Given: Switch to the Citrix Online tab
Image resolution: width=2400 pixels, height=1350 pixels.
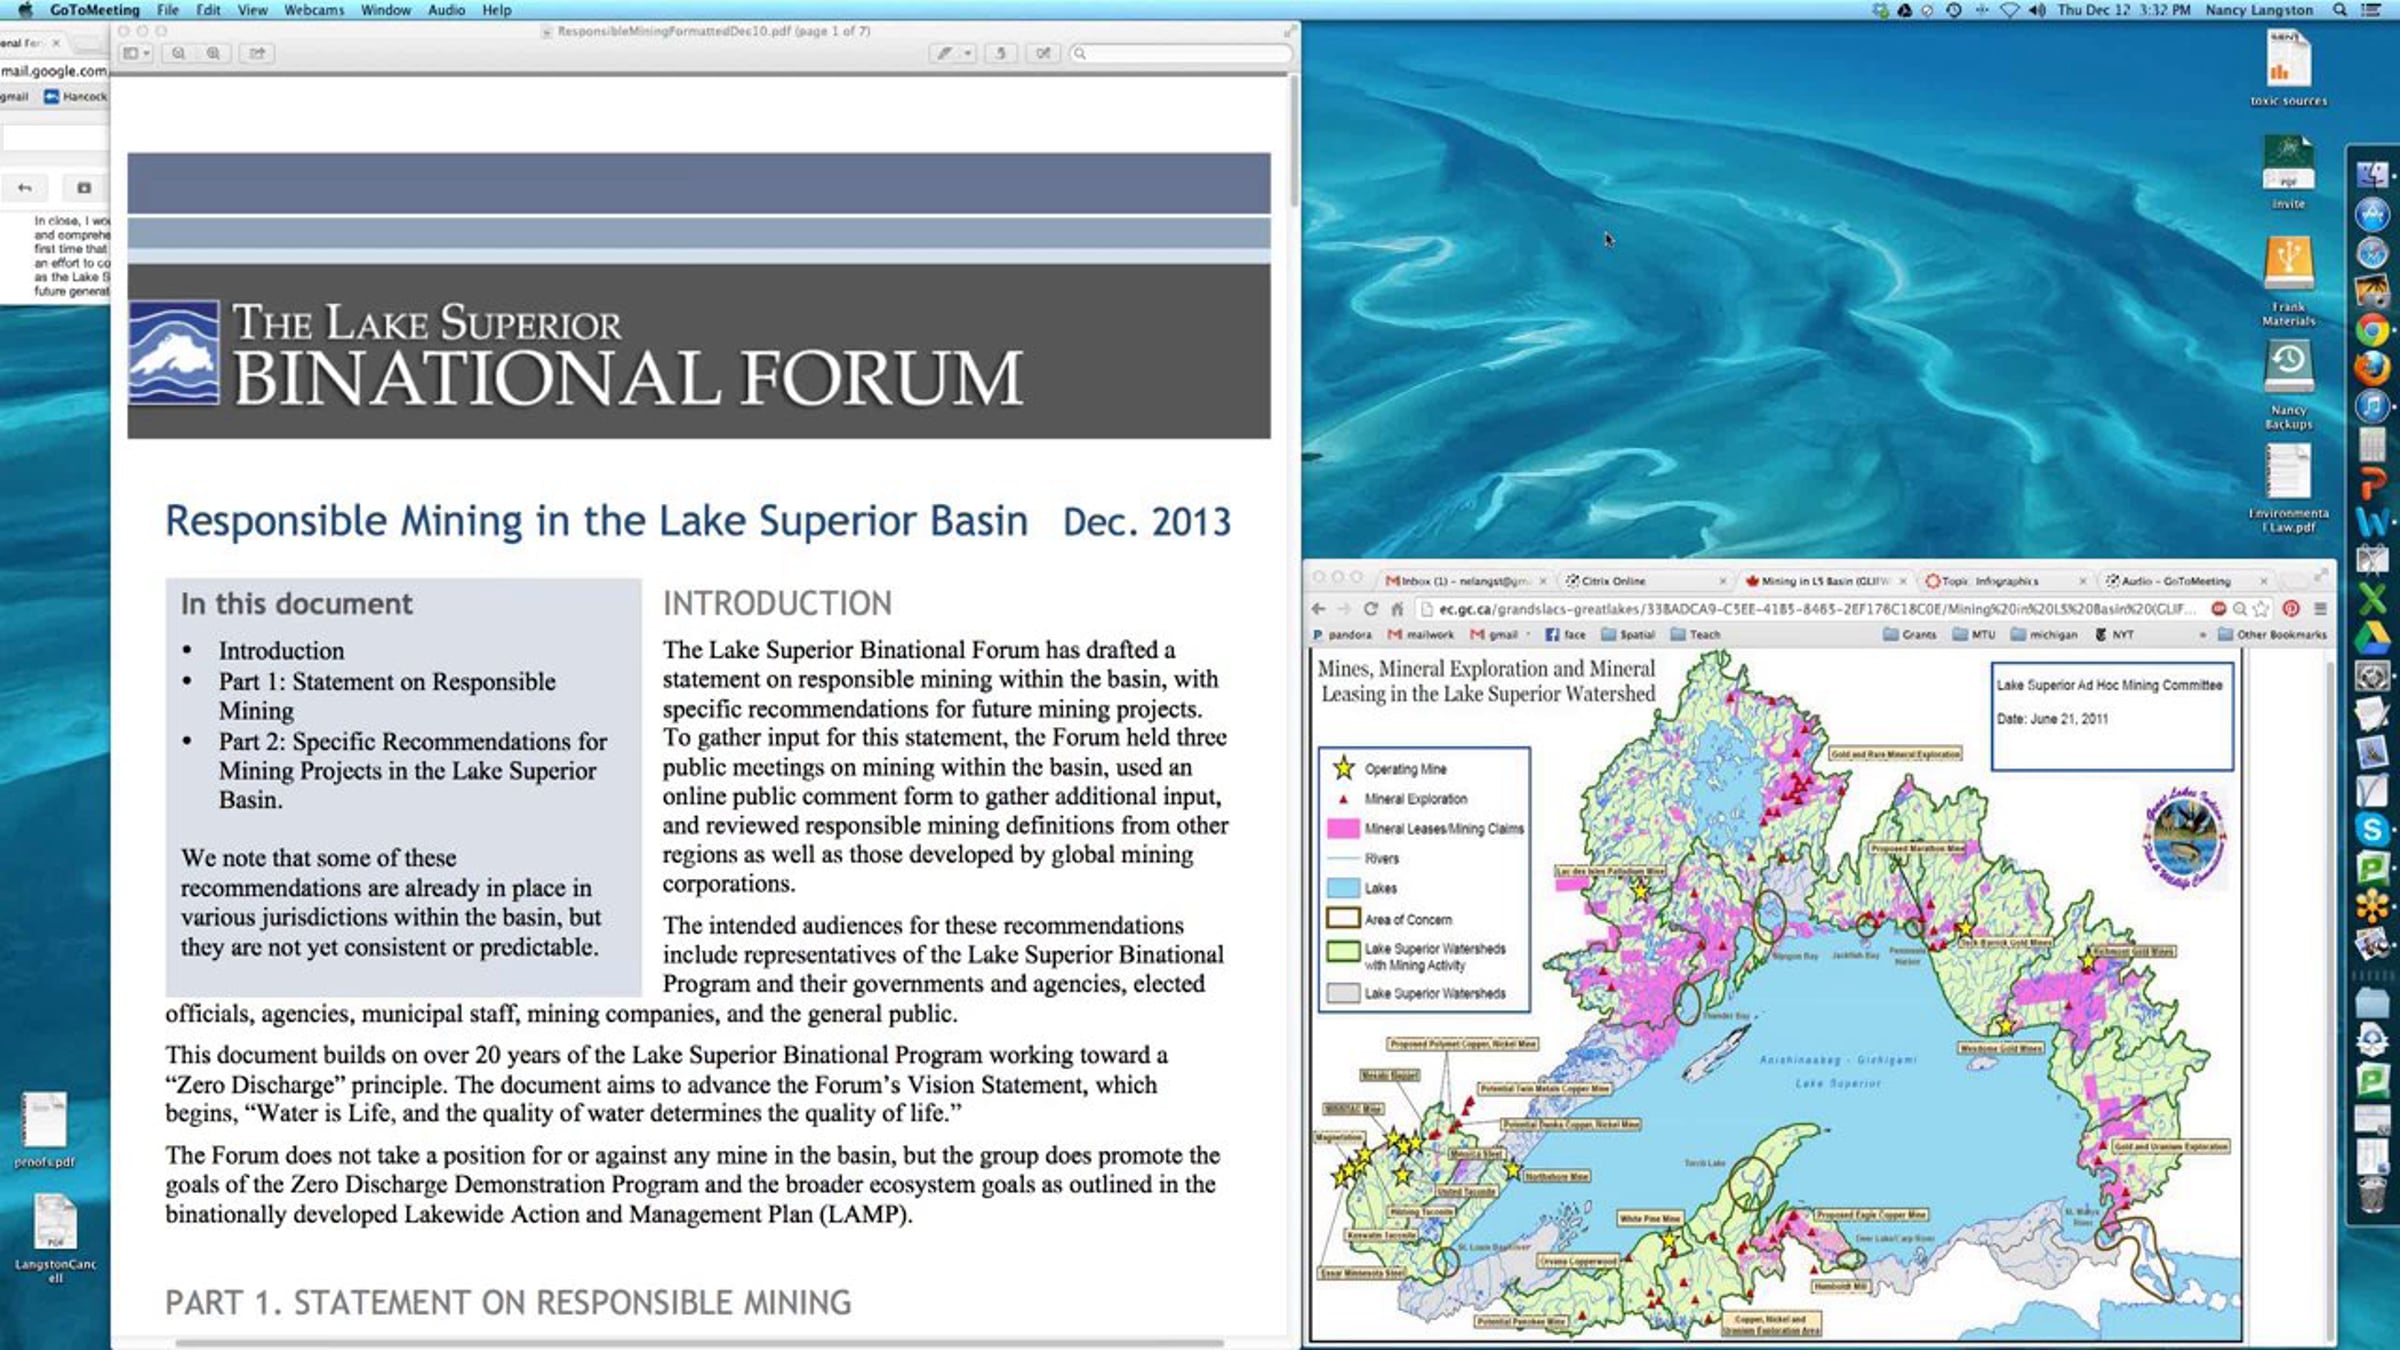Looking at the screenshot, I should (x=1645, y=581).
